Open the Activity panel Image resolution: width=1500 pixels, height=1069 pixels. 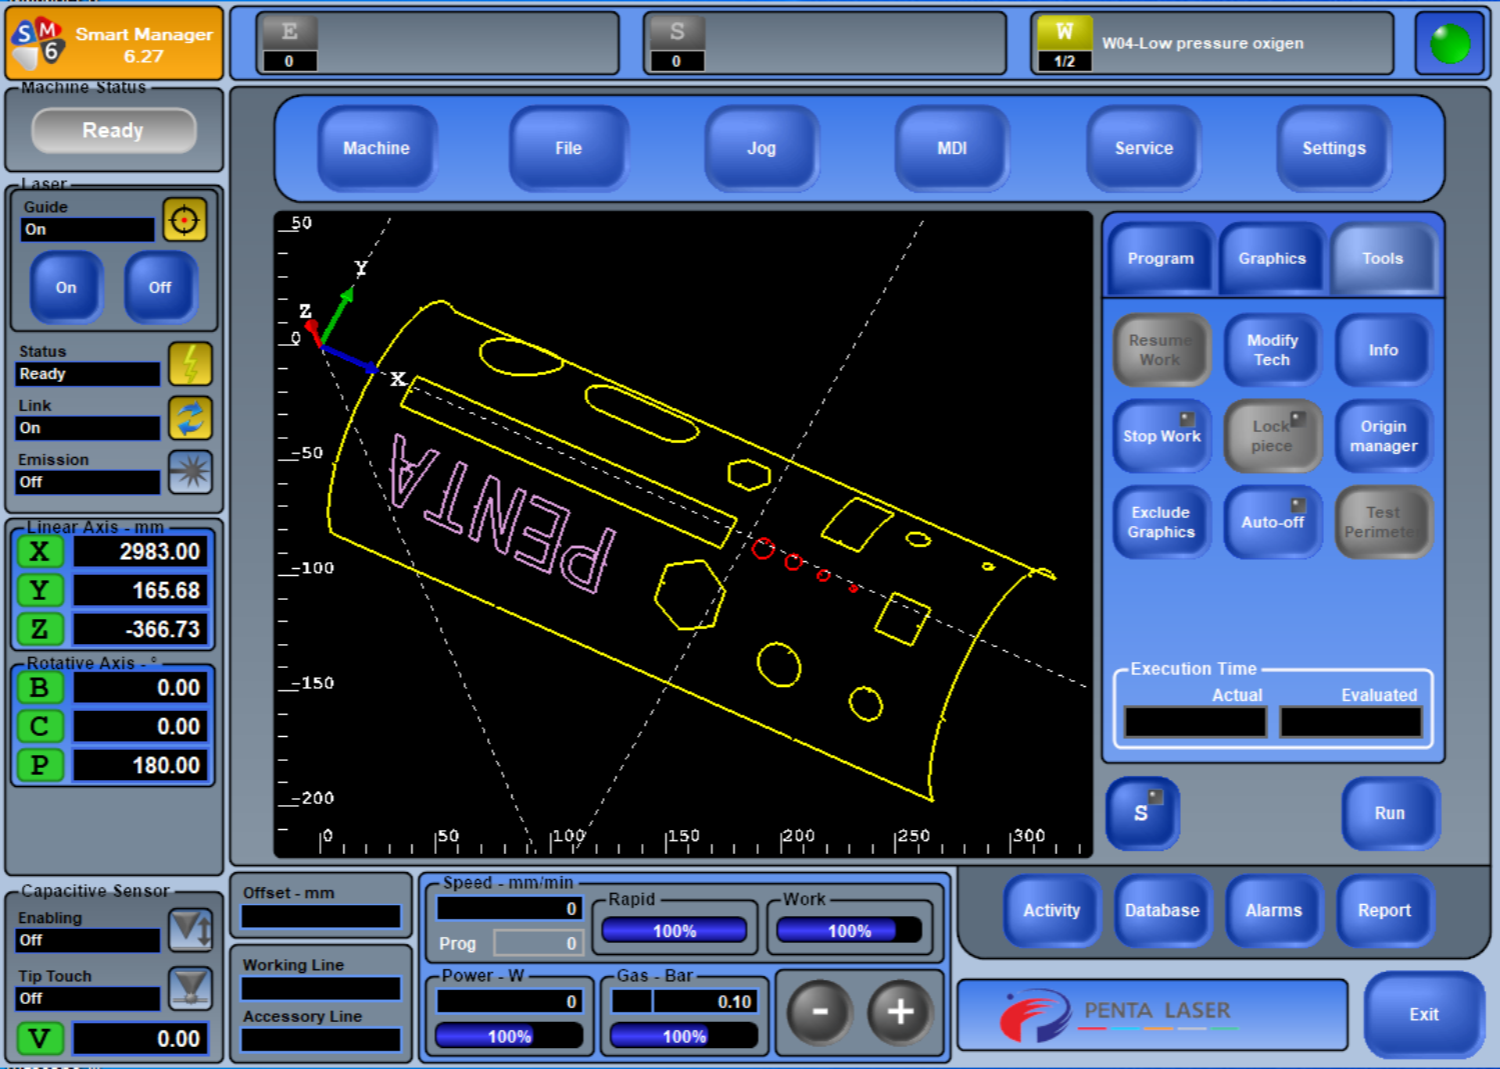click(1052, 910)
